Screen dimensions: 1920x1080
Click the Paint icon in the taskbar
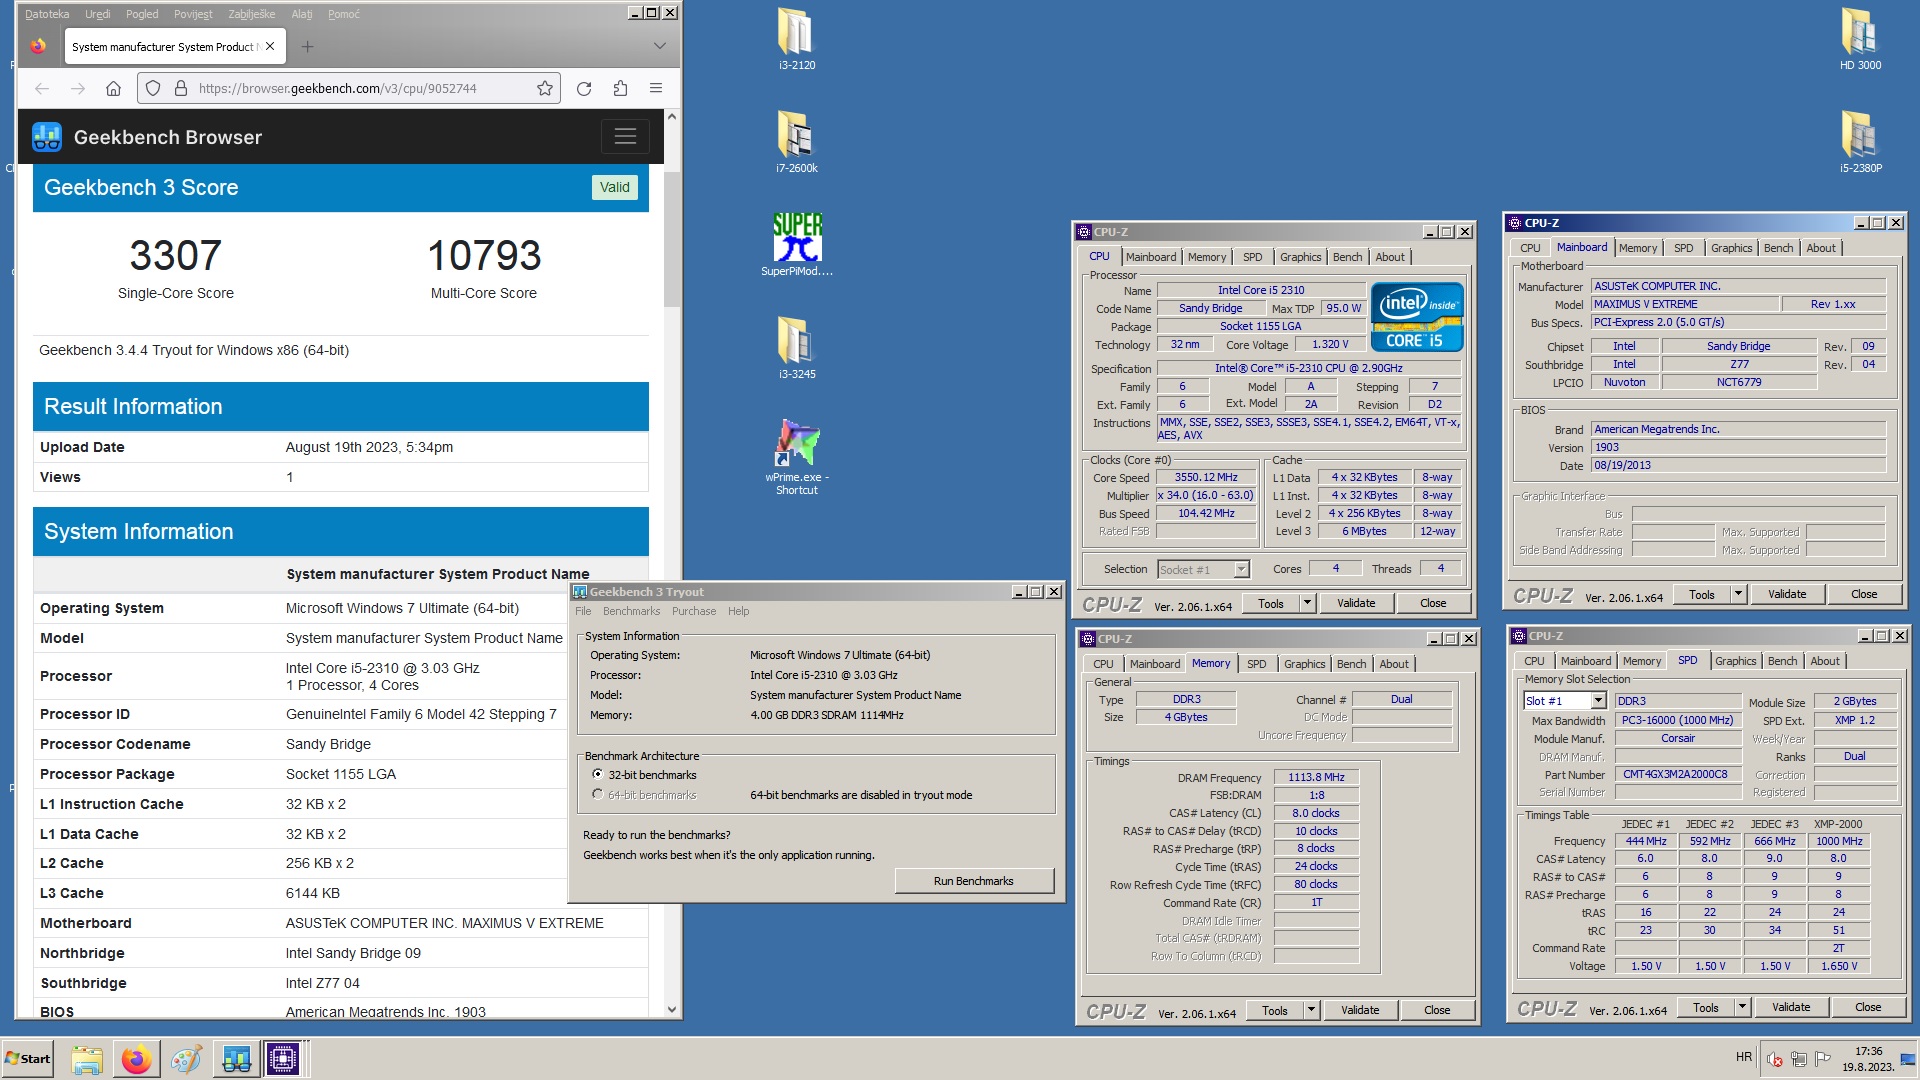point(186,1059)
